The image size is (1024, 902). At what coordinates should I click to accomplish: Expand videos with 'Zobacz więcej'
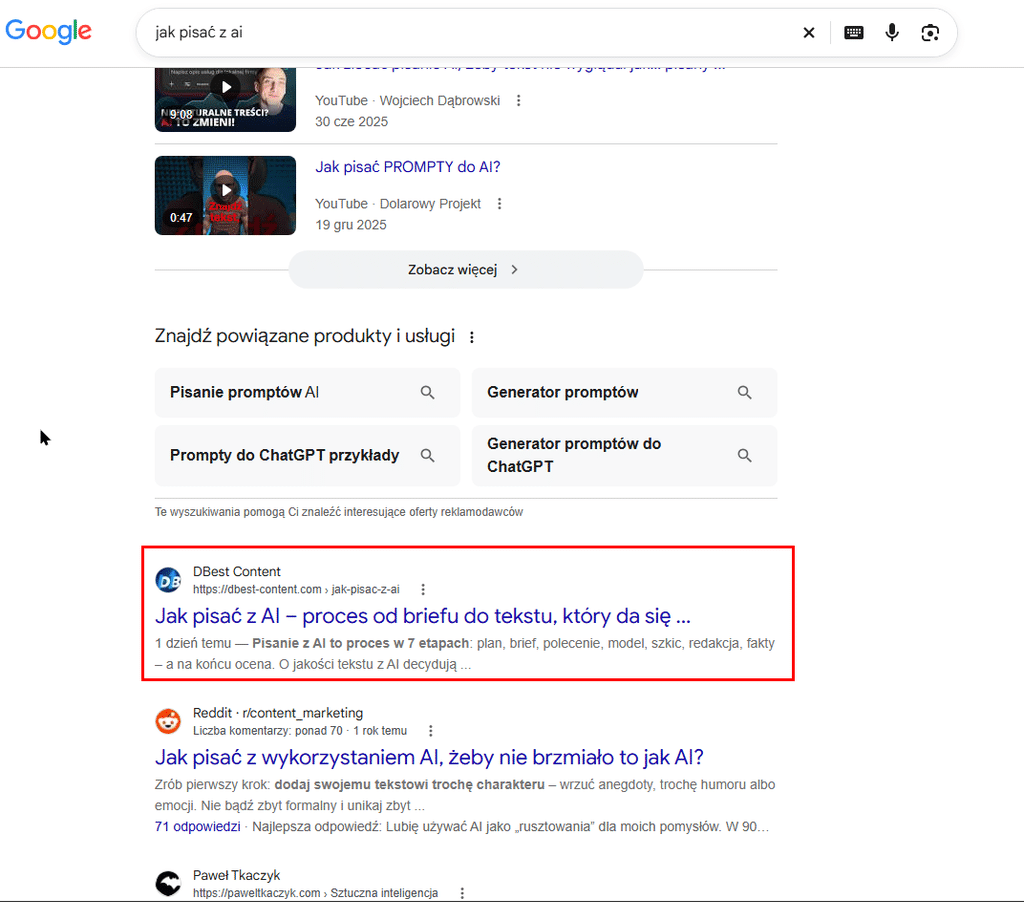[466, 270]
